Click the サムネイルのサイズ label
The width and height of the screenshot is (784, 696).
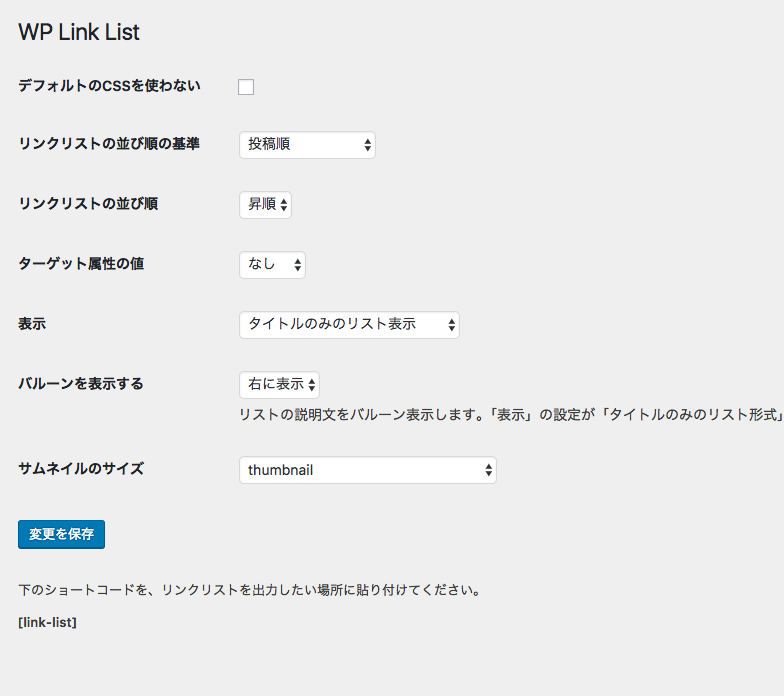coord(81,468)
